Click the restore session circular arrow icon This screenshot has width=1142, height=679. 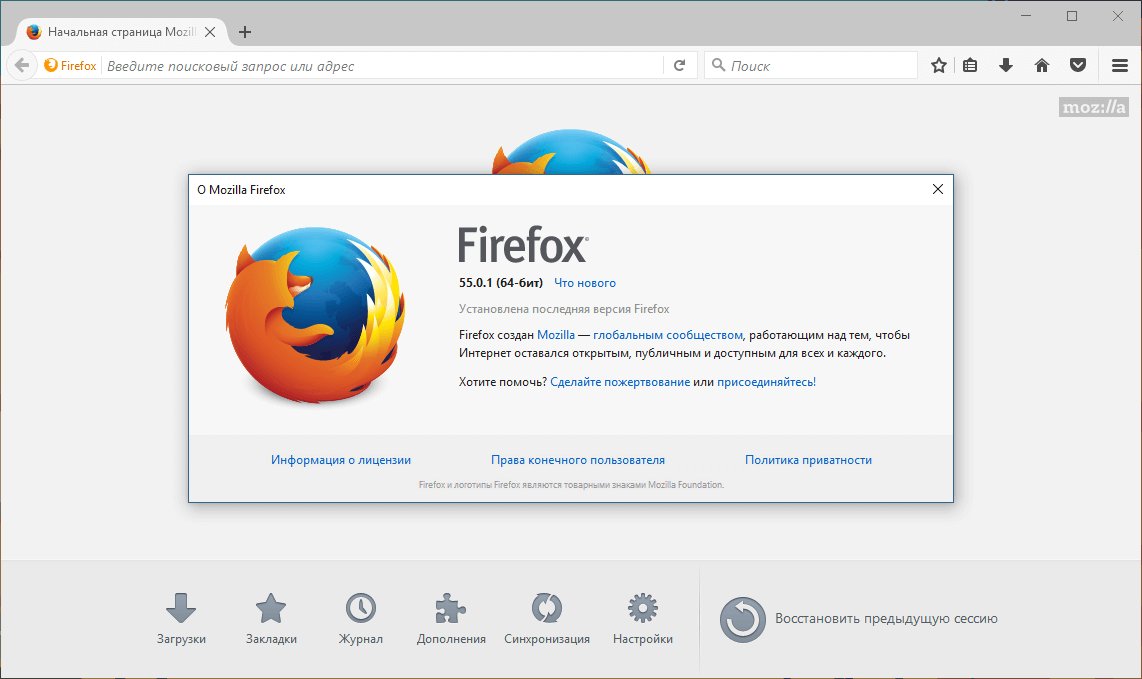point(743,619)
